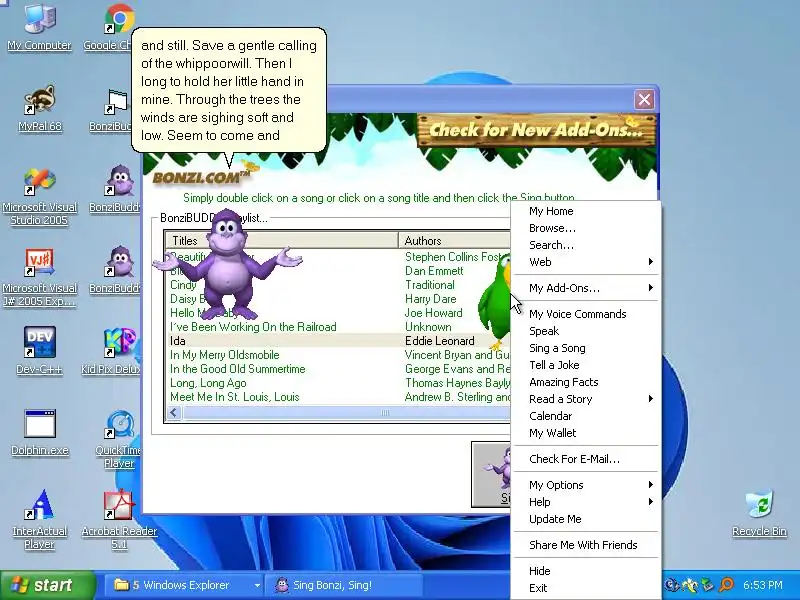Choose My Wallet menu entry
This screenshot has width=800, height=600.
point(585,433)
